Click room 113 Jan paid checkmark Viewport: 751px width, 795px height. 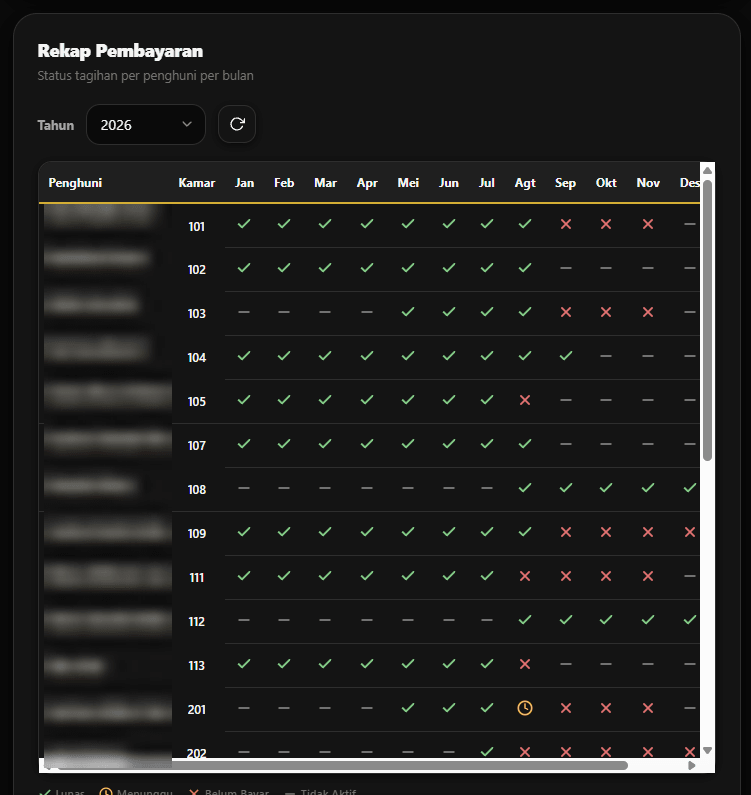pos(244,664)
